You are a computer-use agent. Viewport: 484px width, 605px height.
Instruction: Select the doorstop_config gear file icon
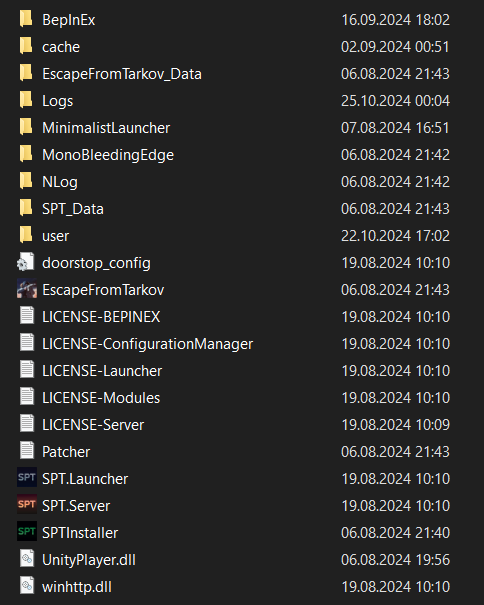26,262
